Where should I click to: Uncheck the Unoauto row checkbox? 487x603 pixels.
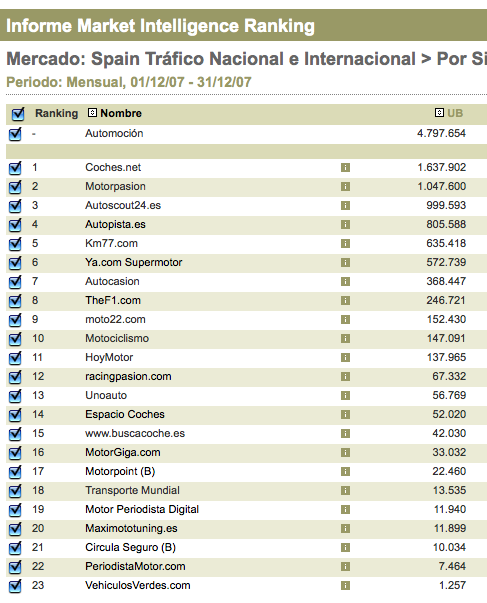(15, 396)
